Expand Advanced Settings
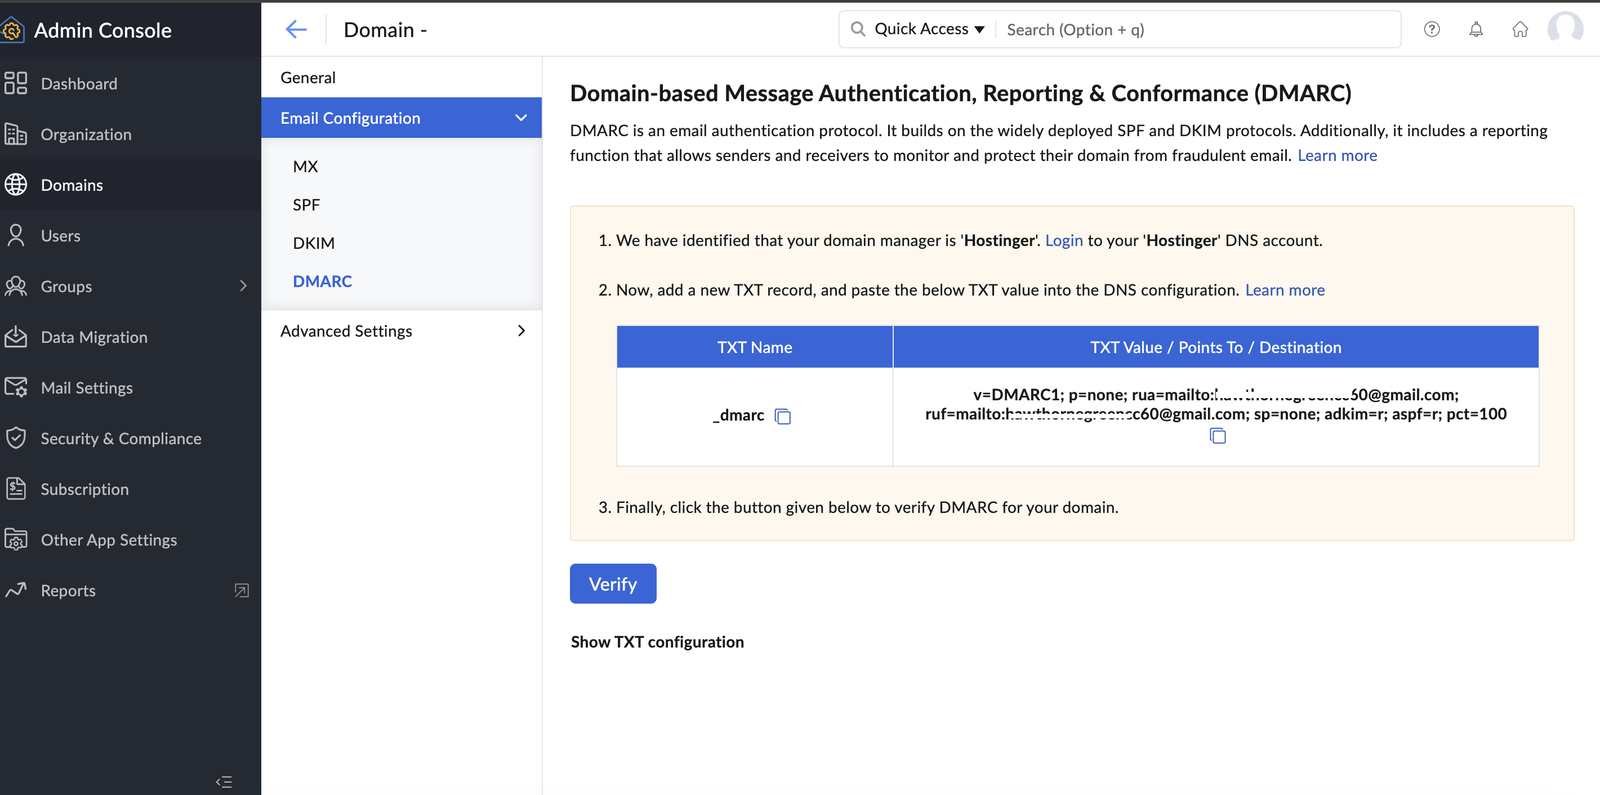This screenshot has height=795, width=1600. (520, 331)
